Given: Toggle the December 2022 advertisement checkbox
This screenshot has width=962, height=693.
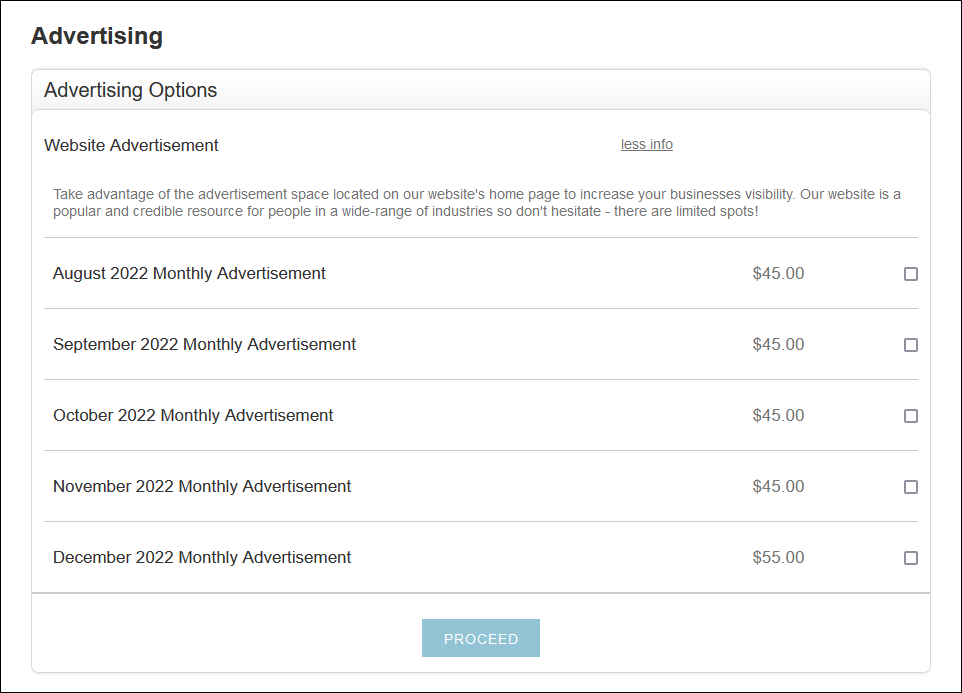Looking at the screenshot, I should (x=911, y=558).
